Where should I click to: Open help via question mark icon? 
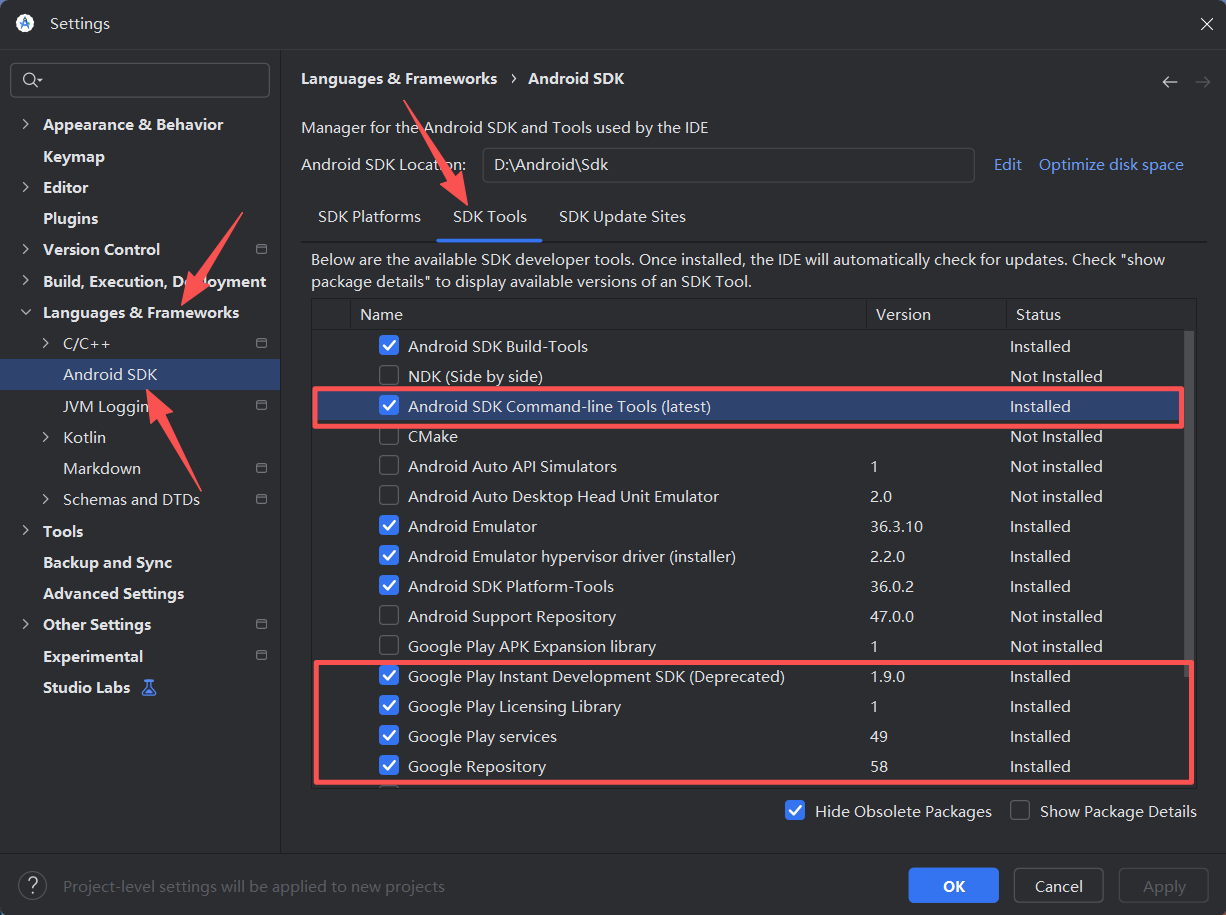pyautogui.click(x=33, y=885)
